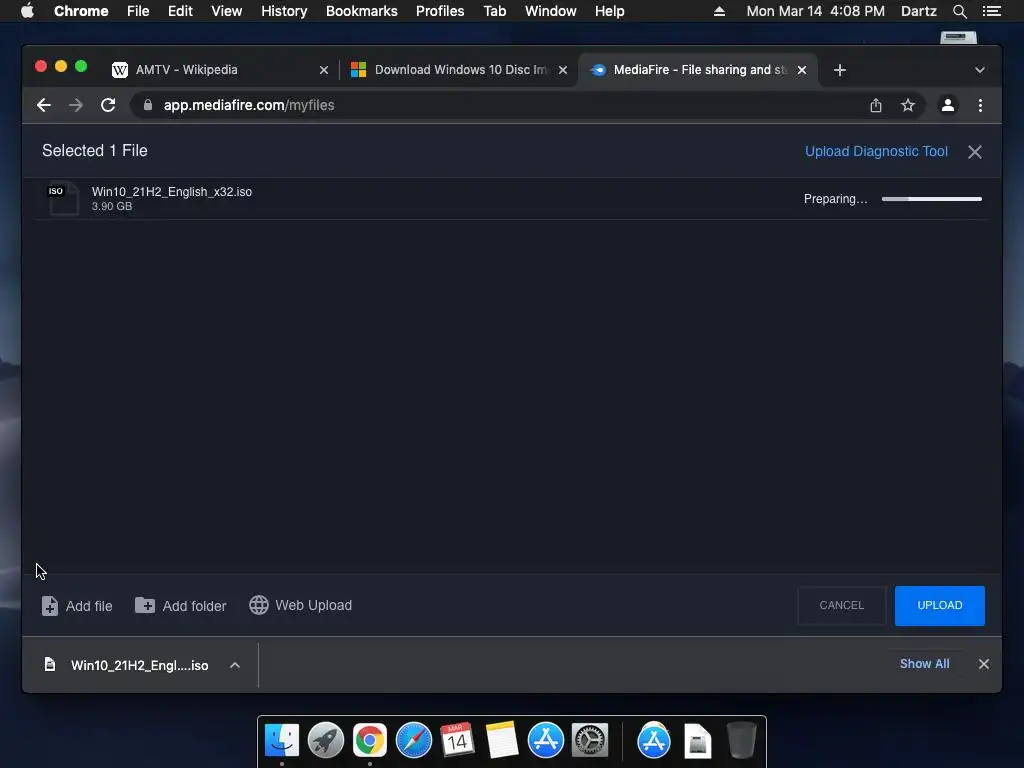Close the AMTV - Wikipedia tab
Viewport: 1024px width, 768px height.
pos(324,70)
